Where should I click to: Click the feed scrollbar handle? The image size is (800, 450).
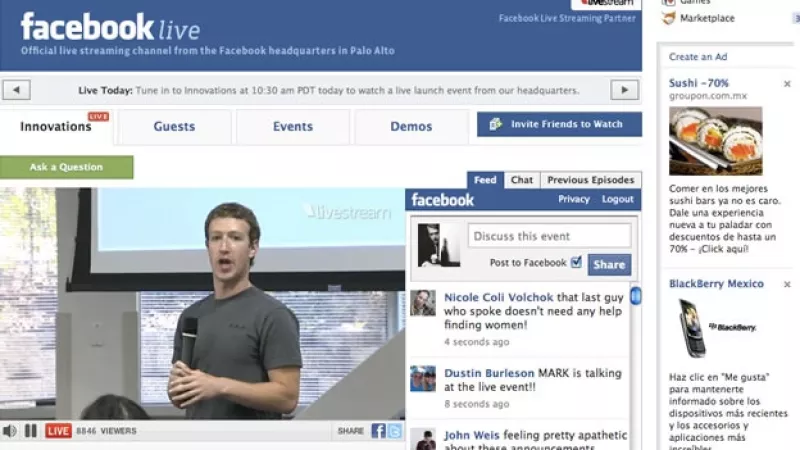(636, 296)
